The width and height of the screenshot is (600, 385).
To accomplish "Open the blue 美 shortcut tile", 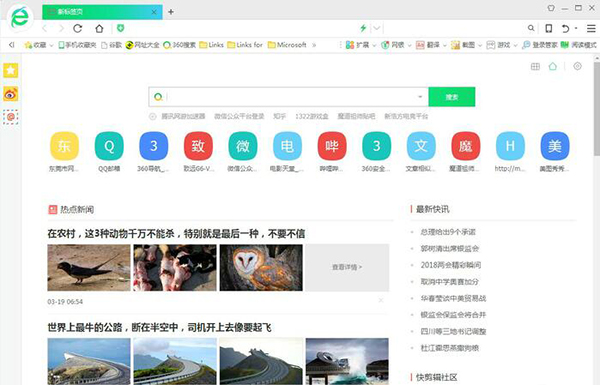I will point(555,146).
